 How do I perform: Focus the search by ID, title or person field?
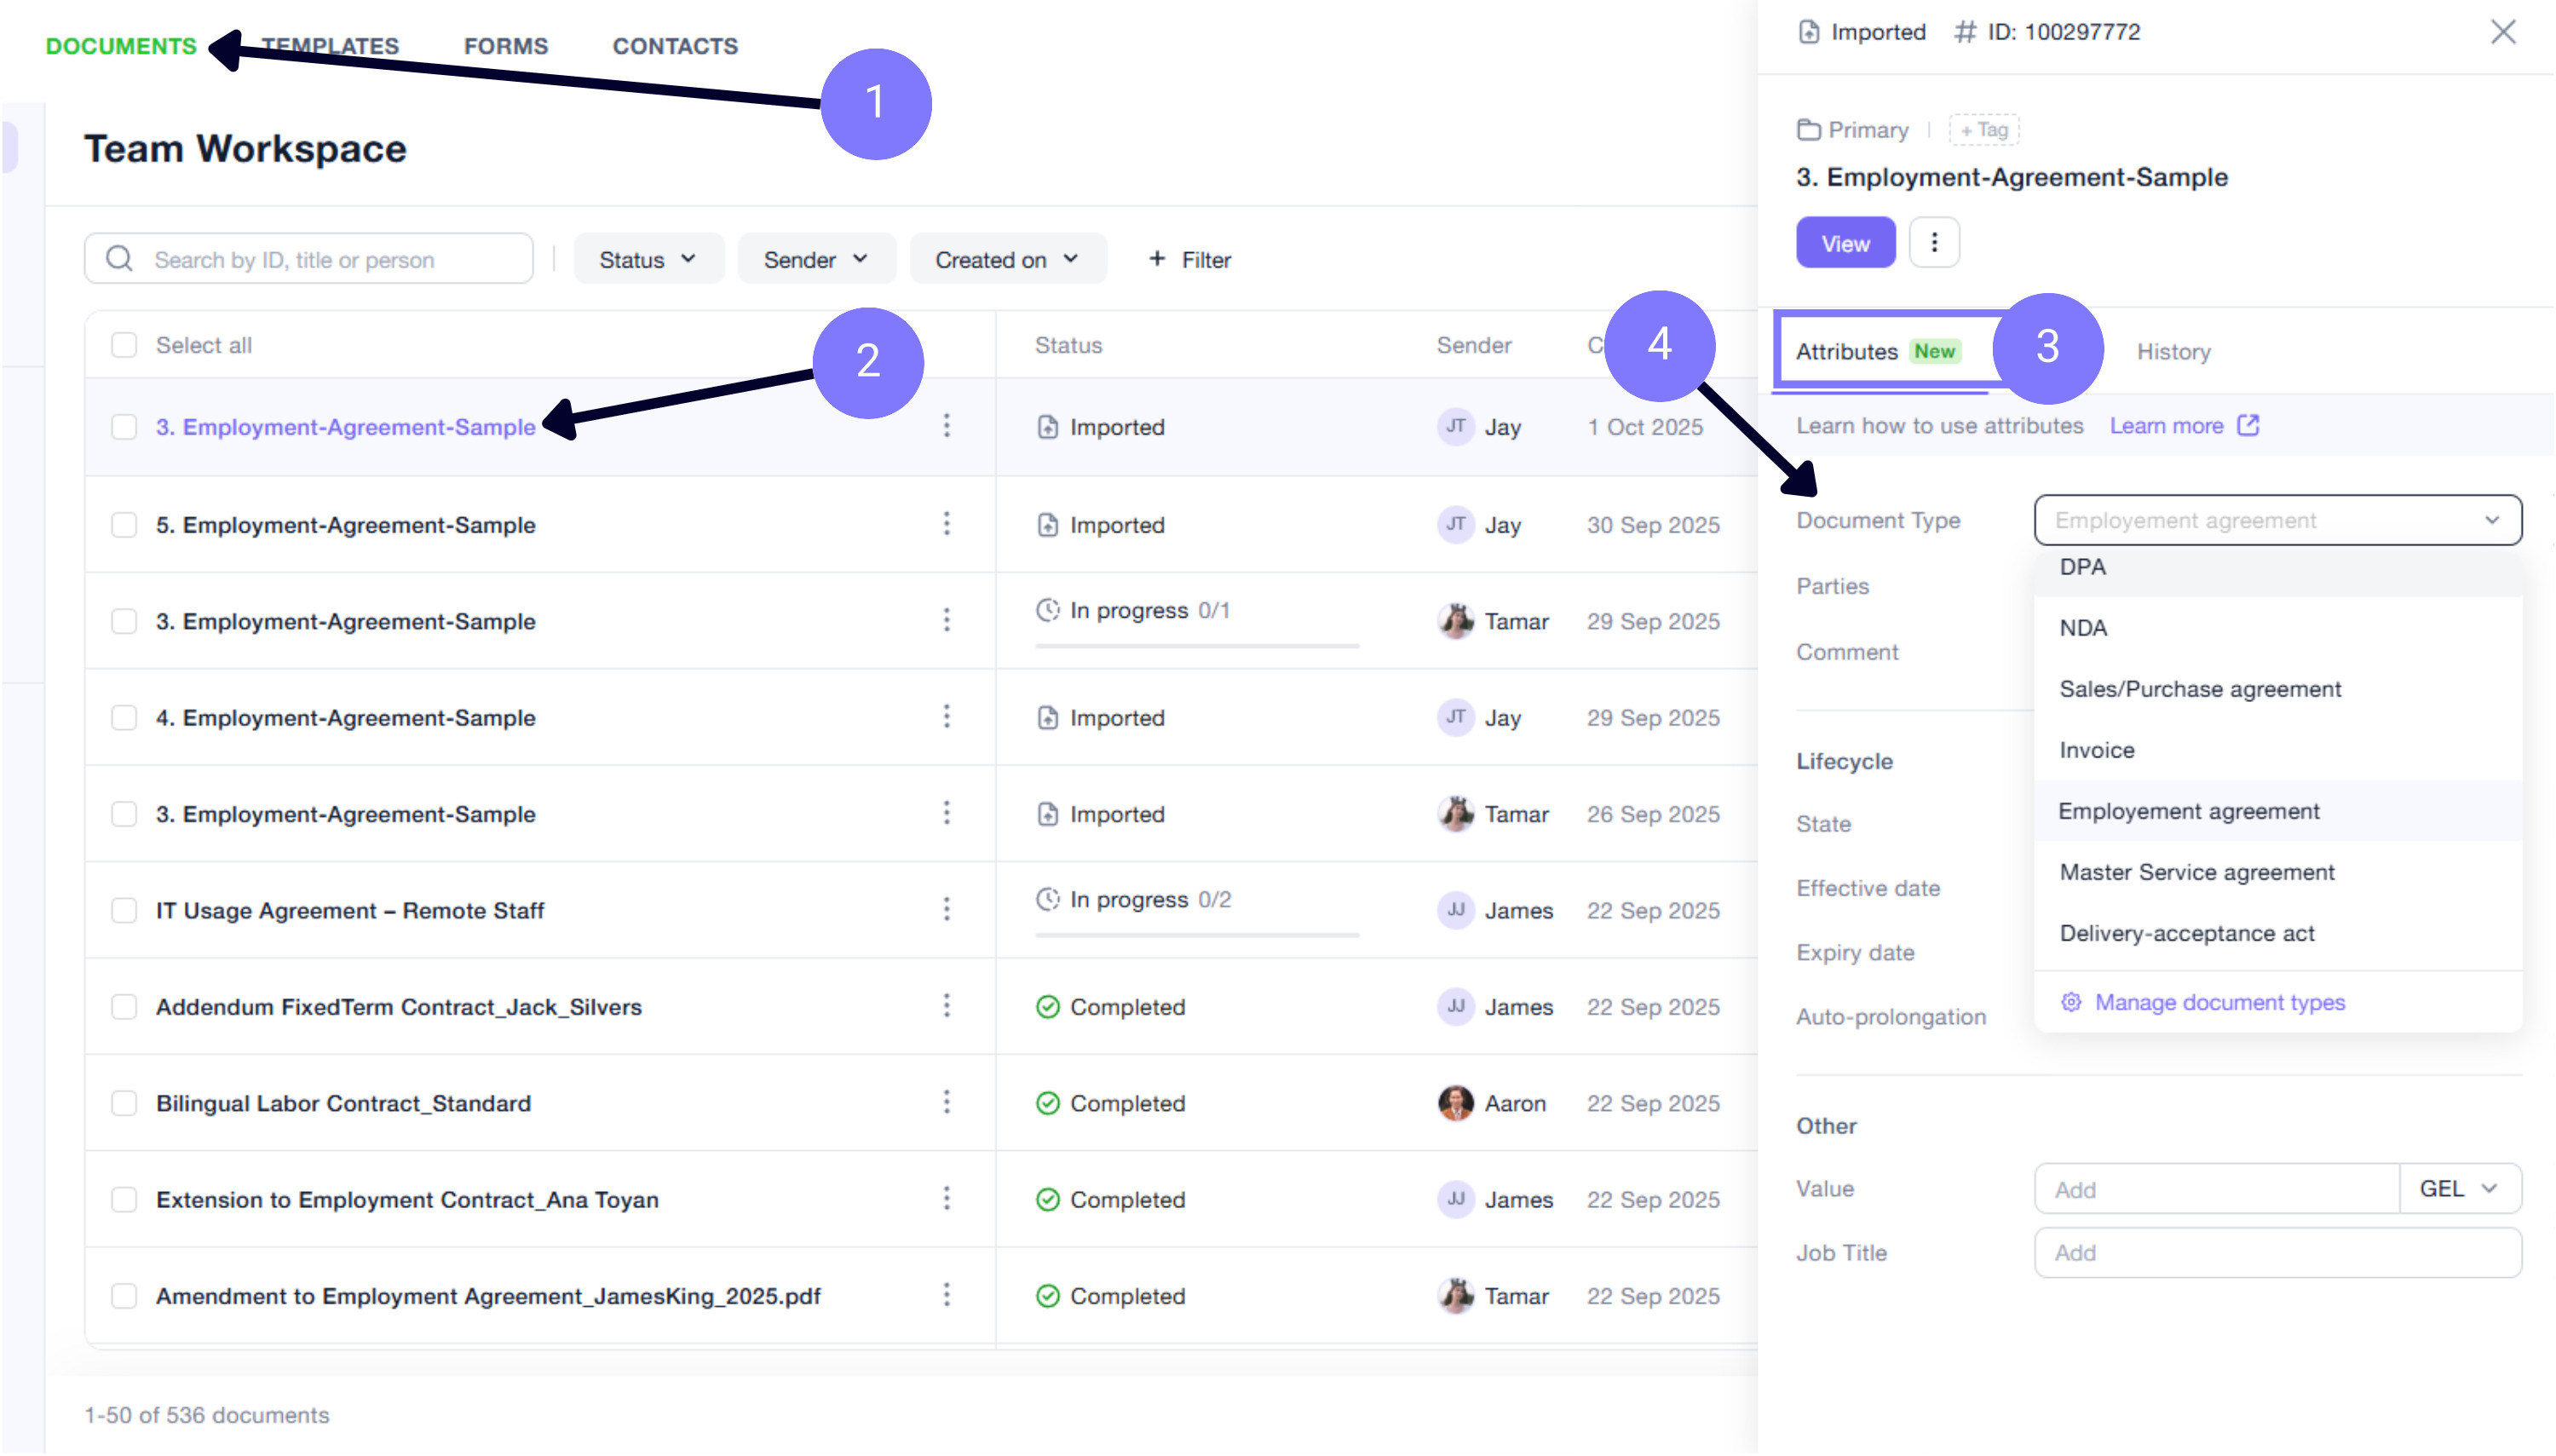pos(309,259)
